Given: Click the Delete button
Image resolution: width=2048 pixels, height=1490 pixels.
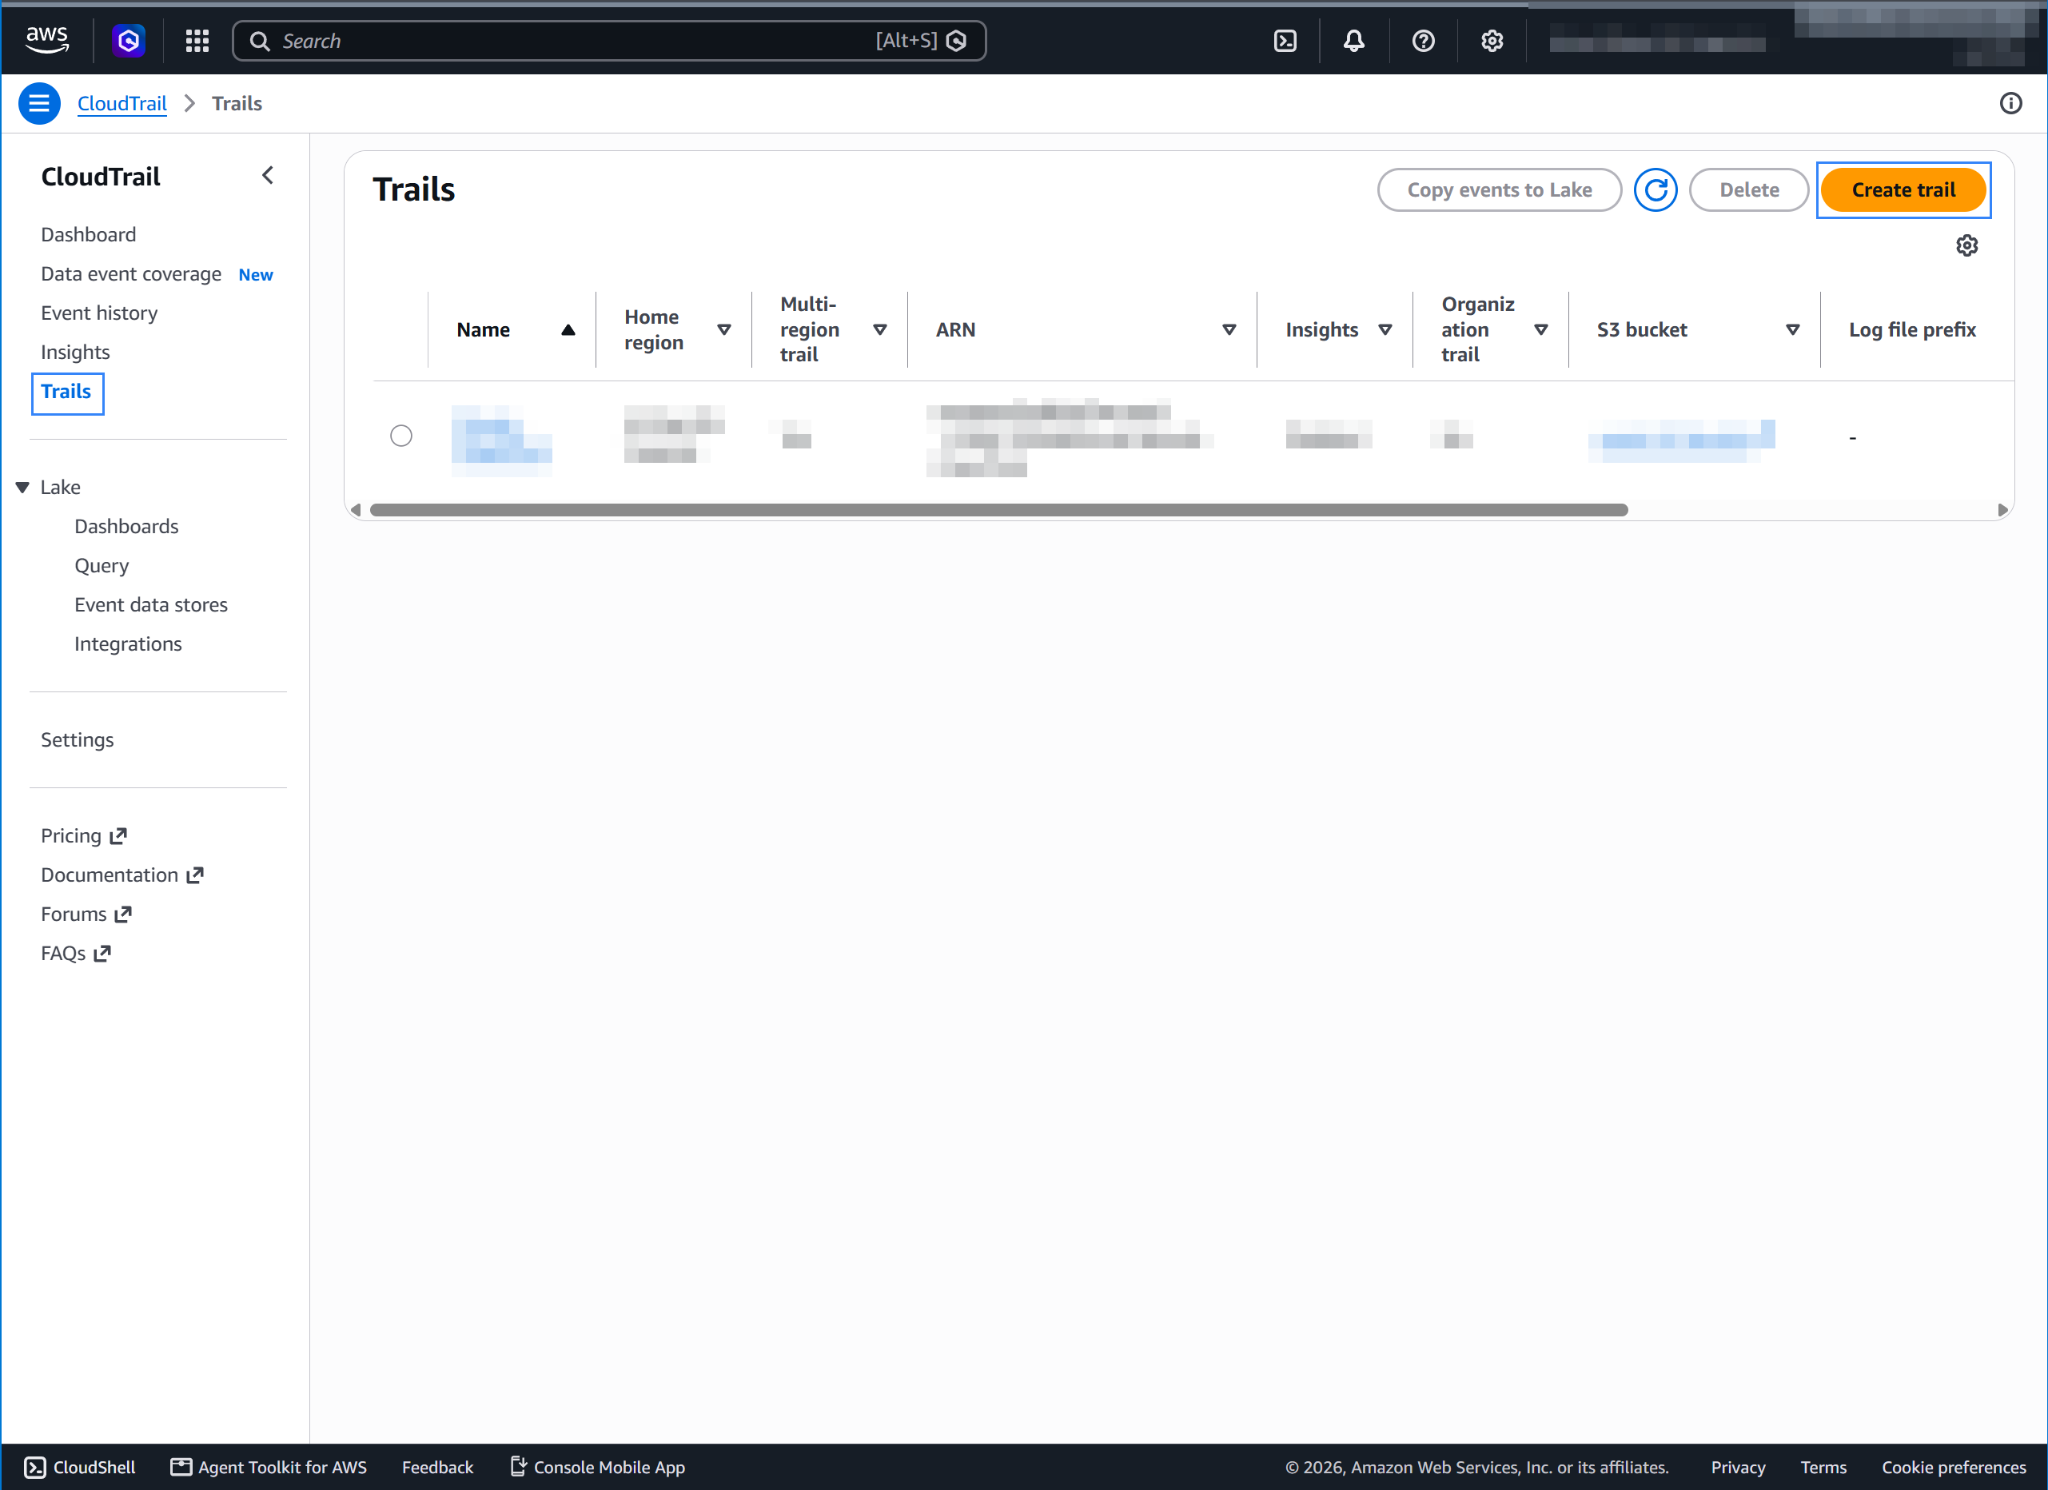Looking at the screenshot, I should (1748, 190).
